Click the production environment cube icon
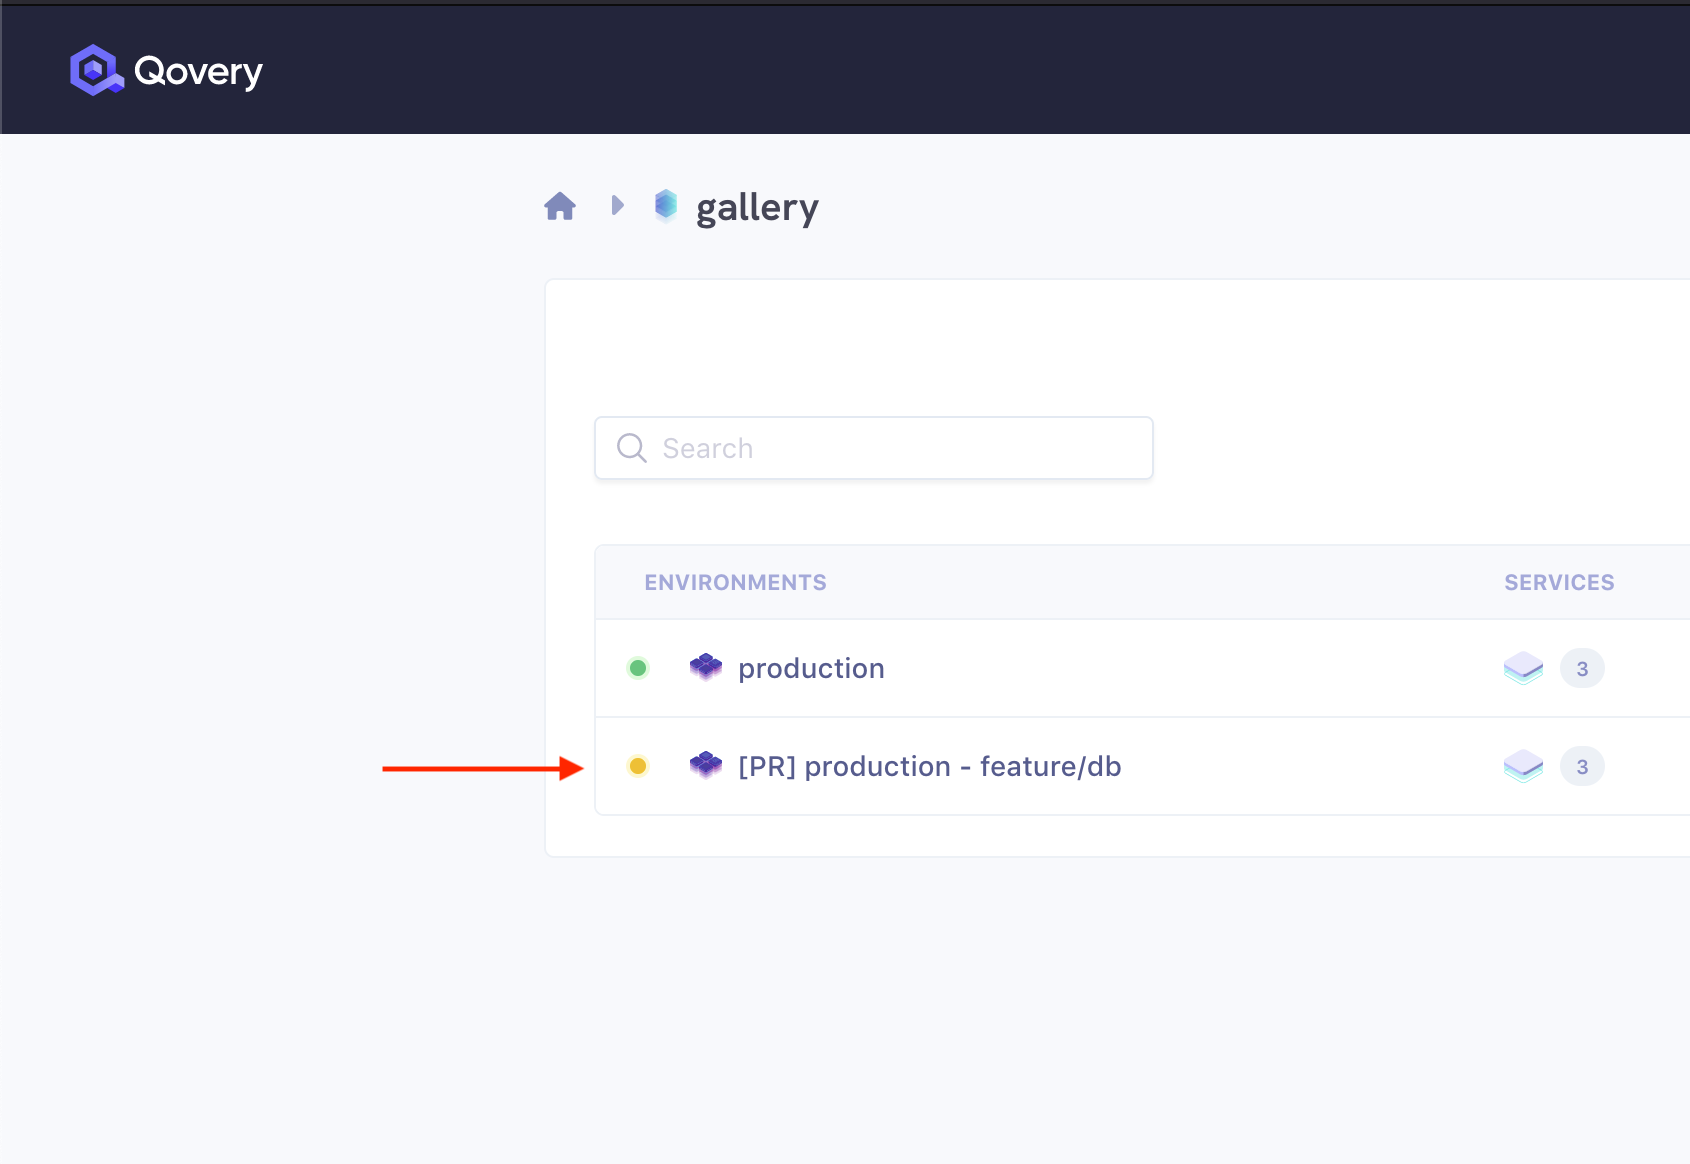1690x1164 pixels. 706,667
